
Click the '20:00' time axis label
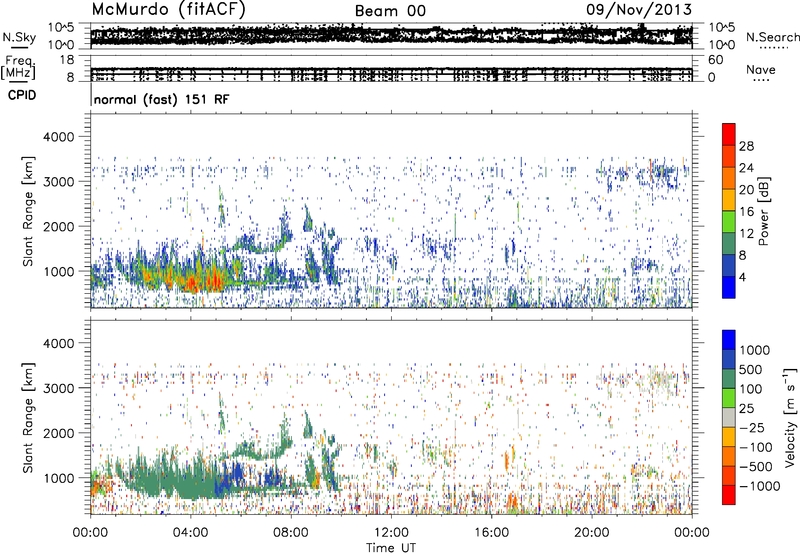592,533
